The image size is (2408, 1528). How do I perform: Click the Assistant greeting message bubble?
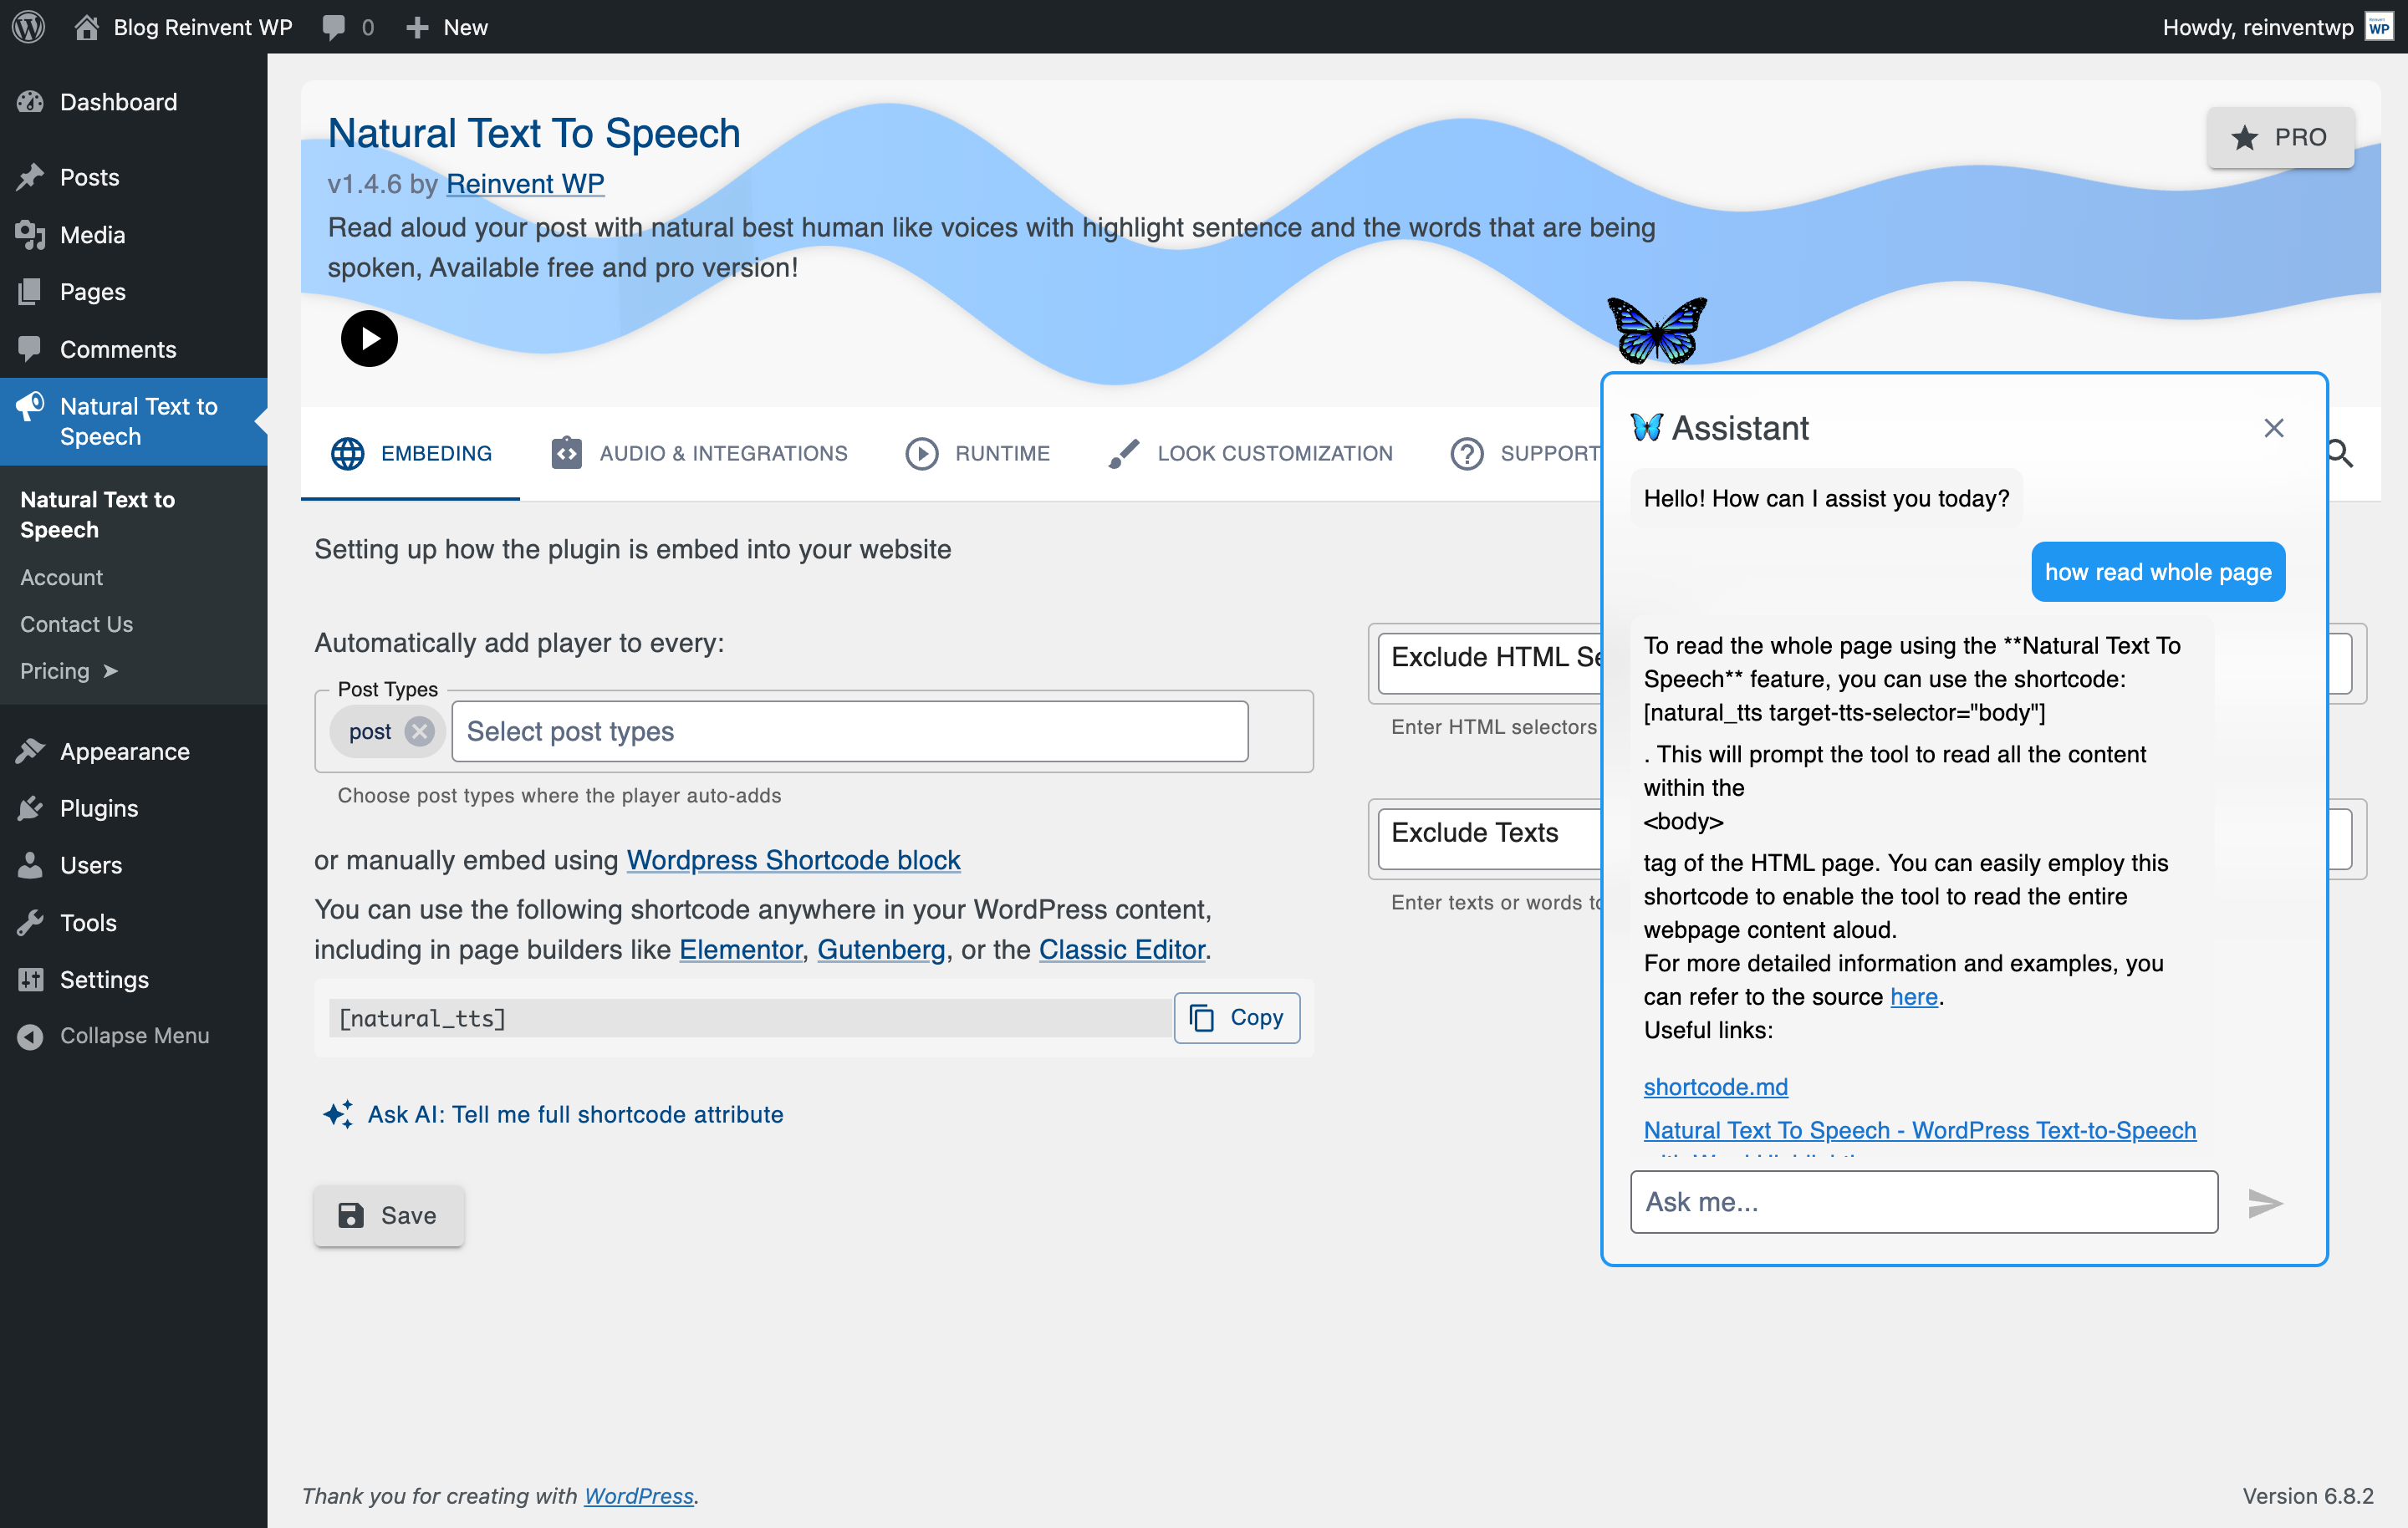click(1826, 498)
